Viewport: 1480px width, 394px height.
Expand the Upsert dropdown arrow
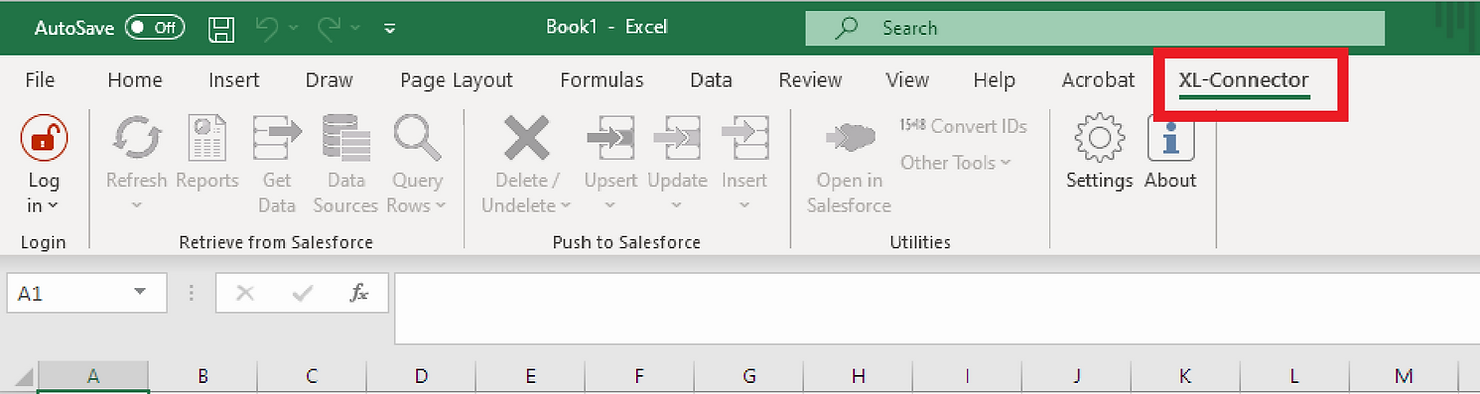click(610, 206)
